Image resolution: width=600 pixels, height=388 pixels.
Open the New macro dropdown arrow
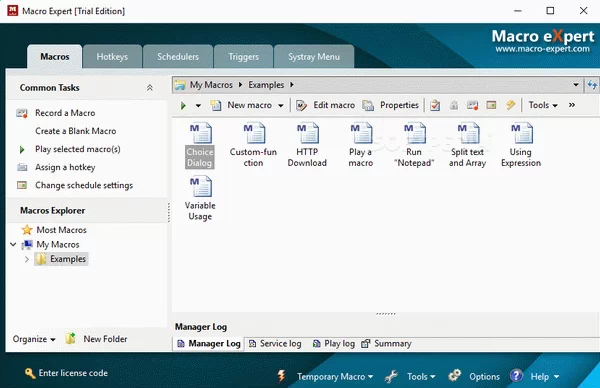[280, 106]
